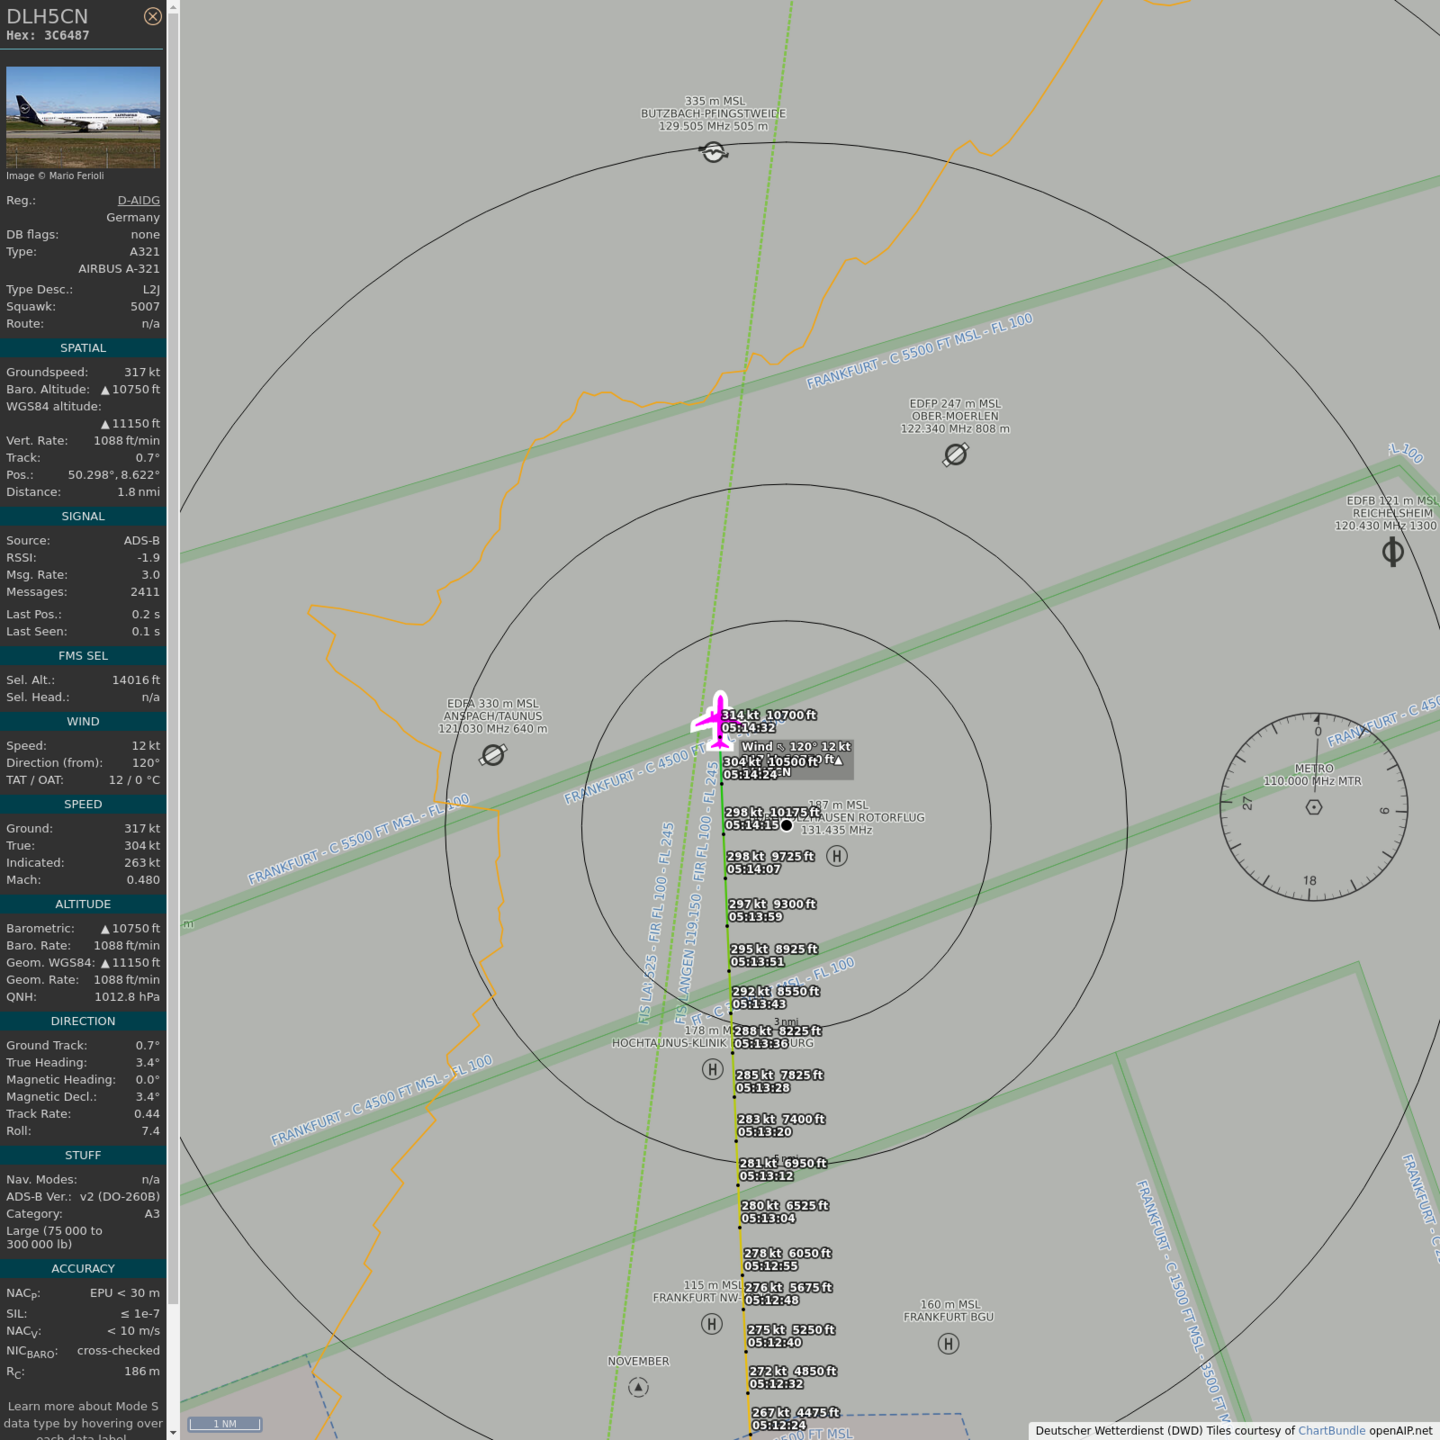Image resolution: width=1440 pixels, height=1440 pixels.
Task: Open the ChartBundle attribution link
Action: coord(1331,1430)
